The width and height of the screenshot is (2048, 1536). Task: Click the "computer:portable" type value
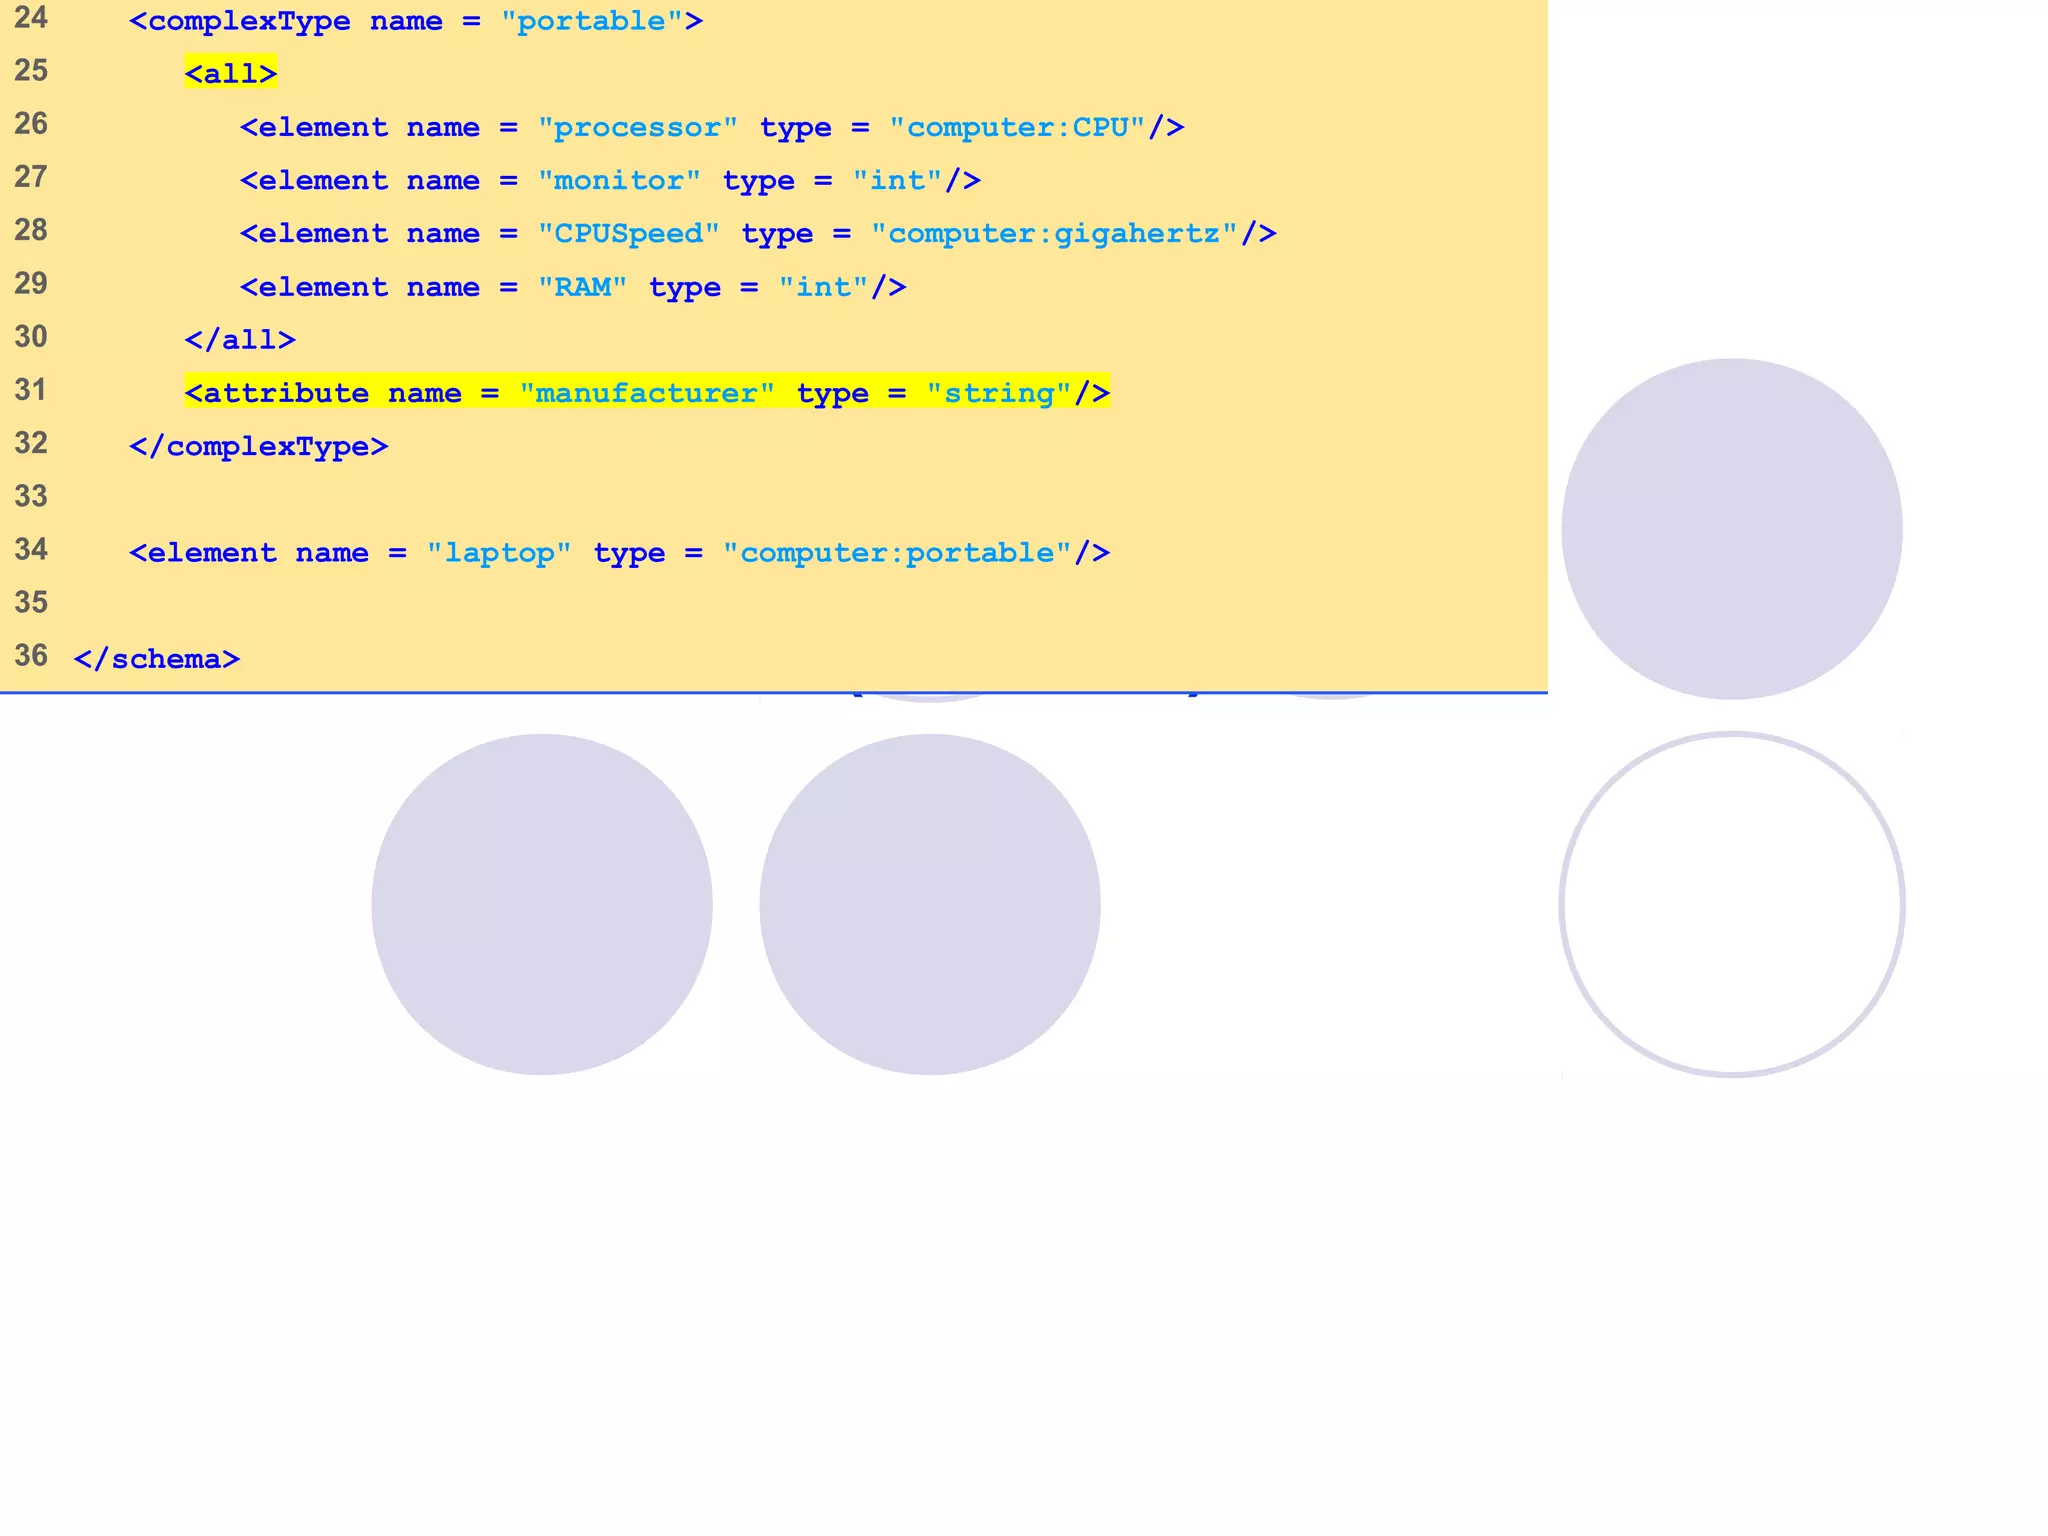897,554
